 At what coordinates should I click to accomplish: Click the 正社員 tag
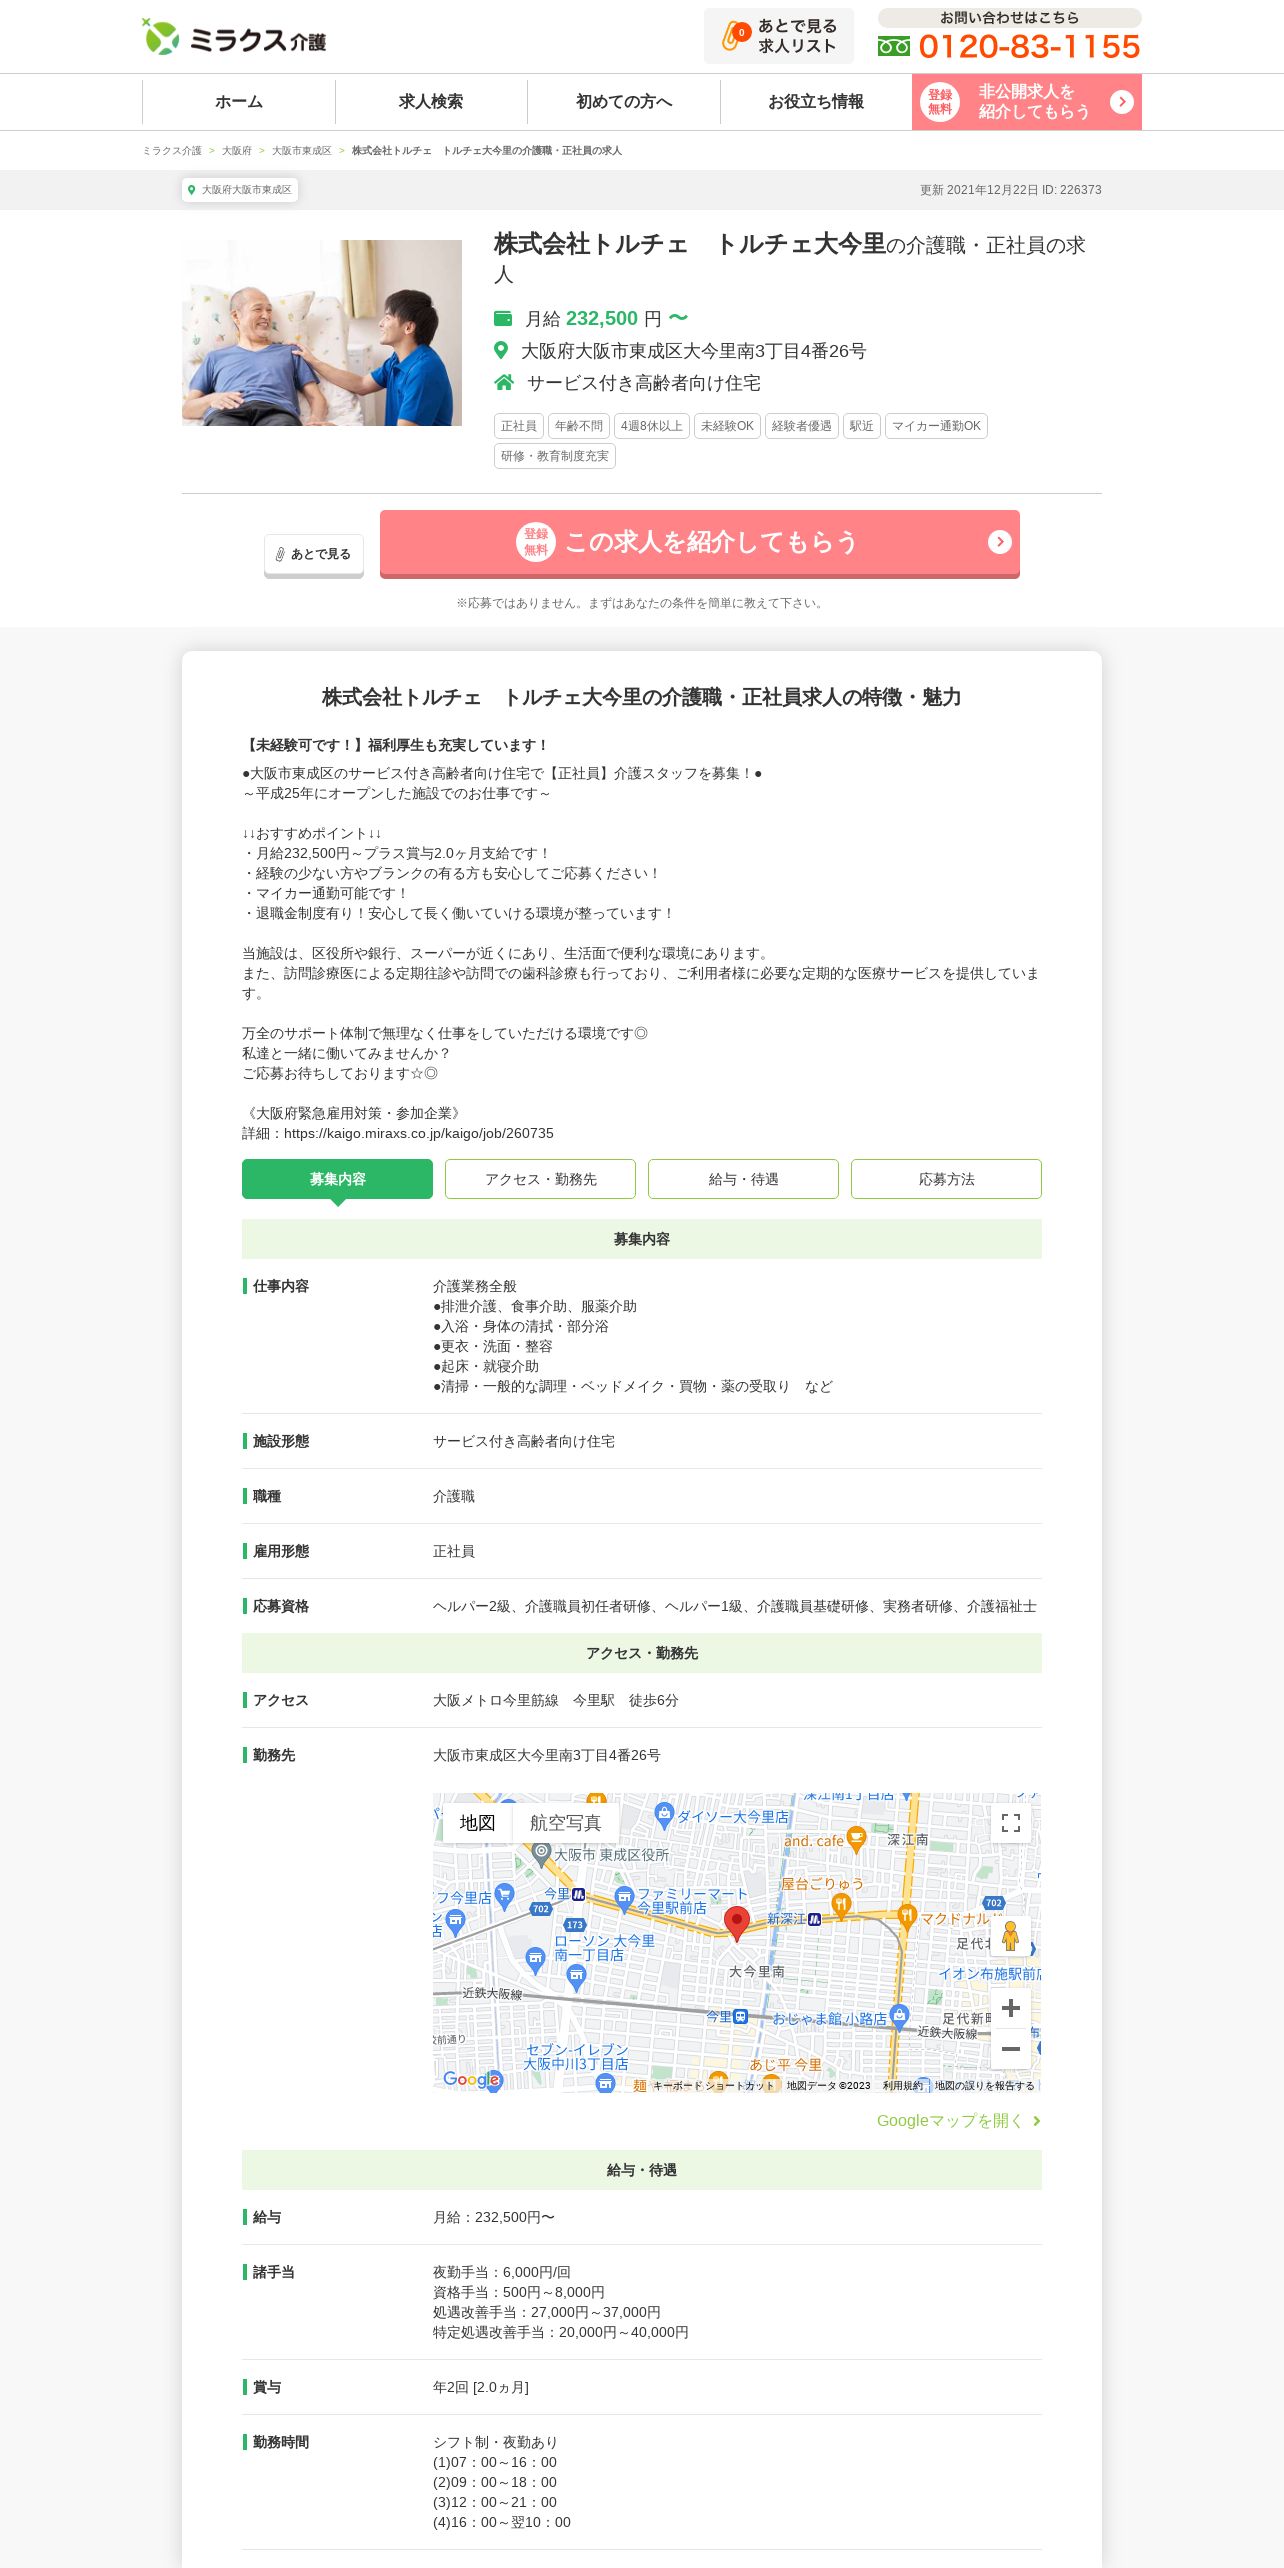(x=519, y=426)
